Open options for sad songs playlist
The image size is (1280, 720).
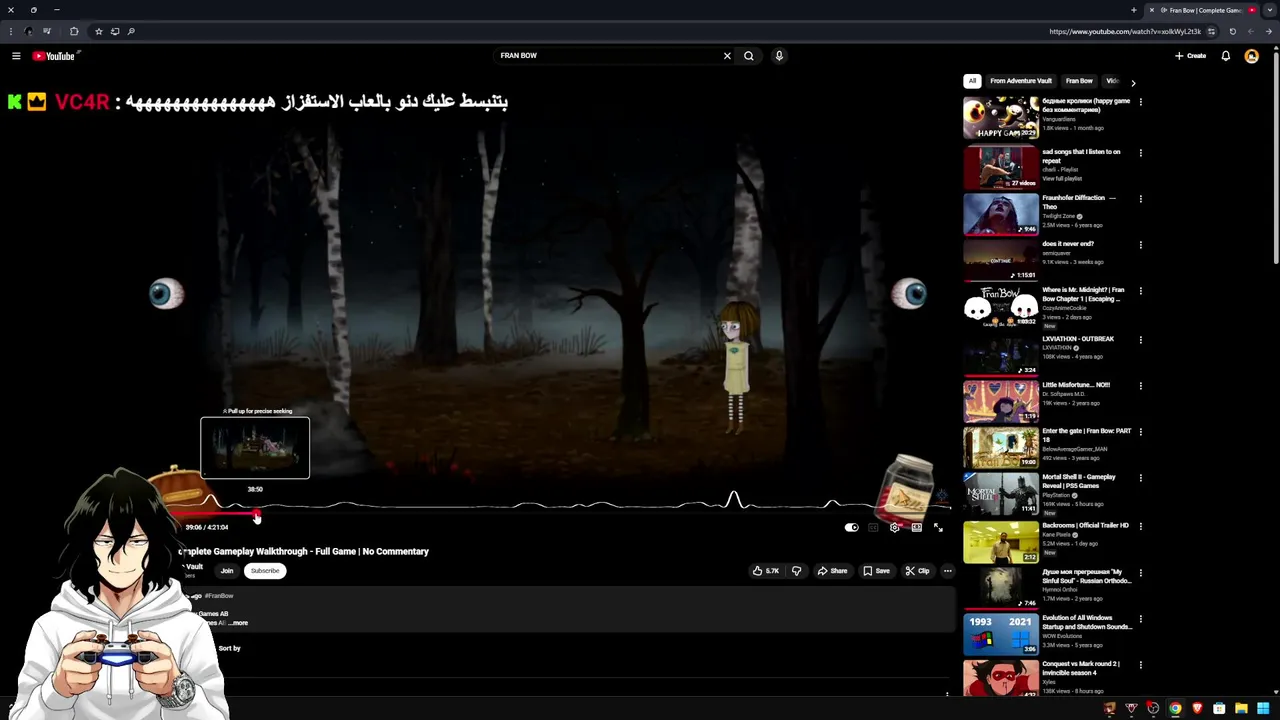click(x=1141, y=153)
